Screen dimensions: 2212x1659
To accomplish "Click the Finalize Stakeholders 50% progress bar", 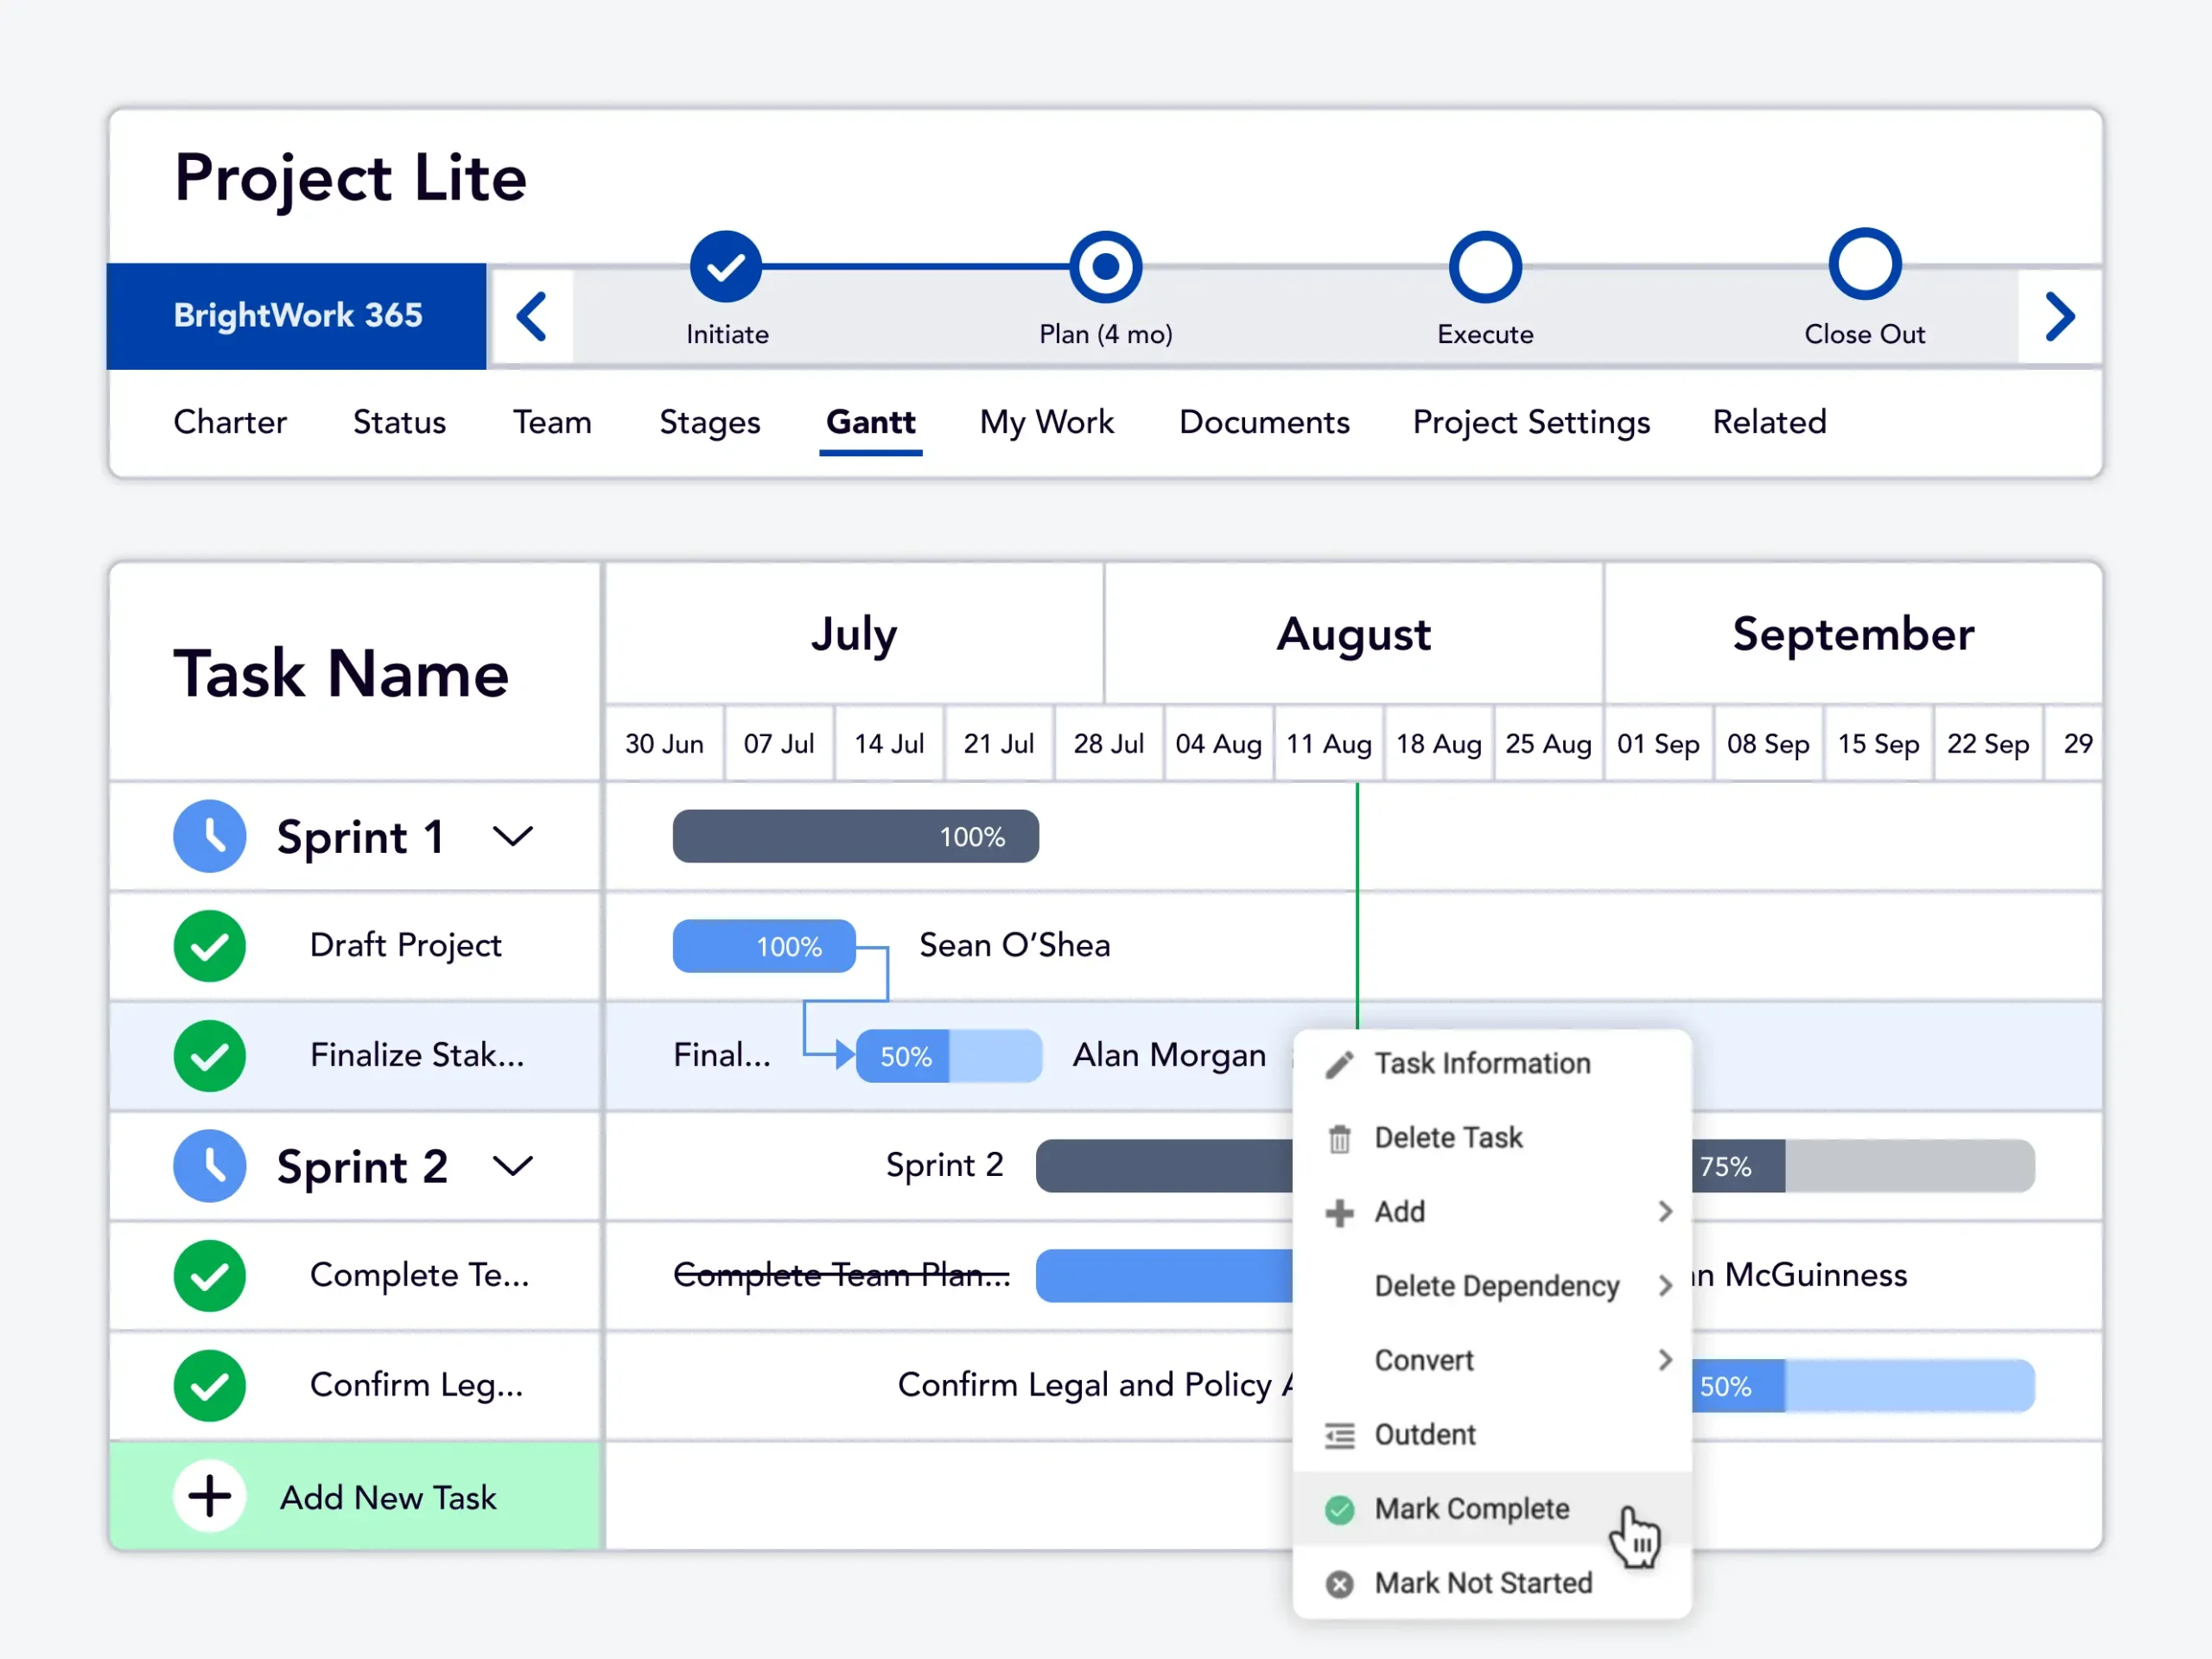I will pos(948,1056).
